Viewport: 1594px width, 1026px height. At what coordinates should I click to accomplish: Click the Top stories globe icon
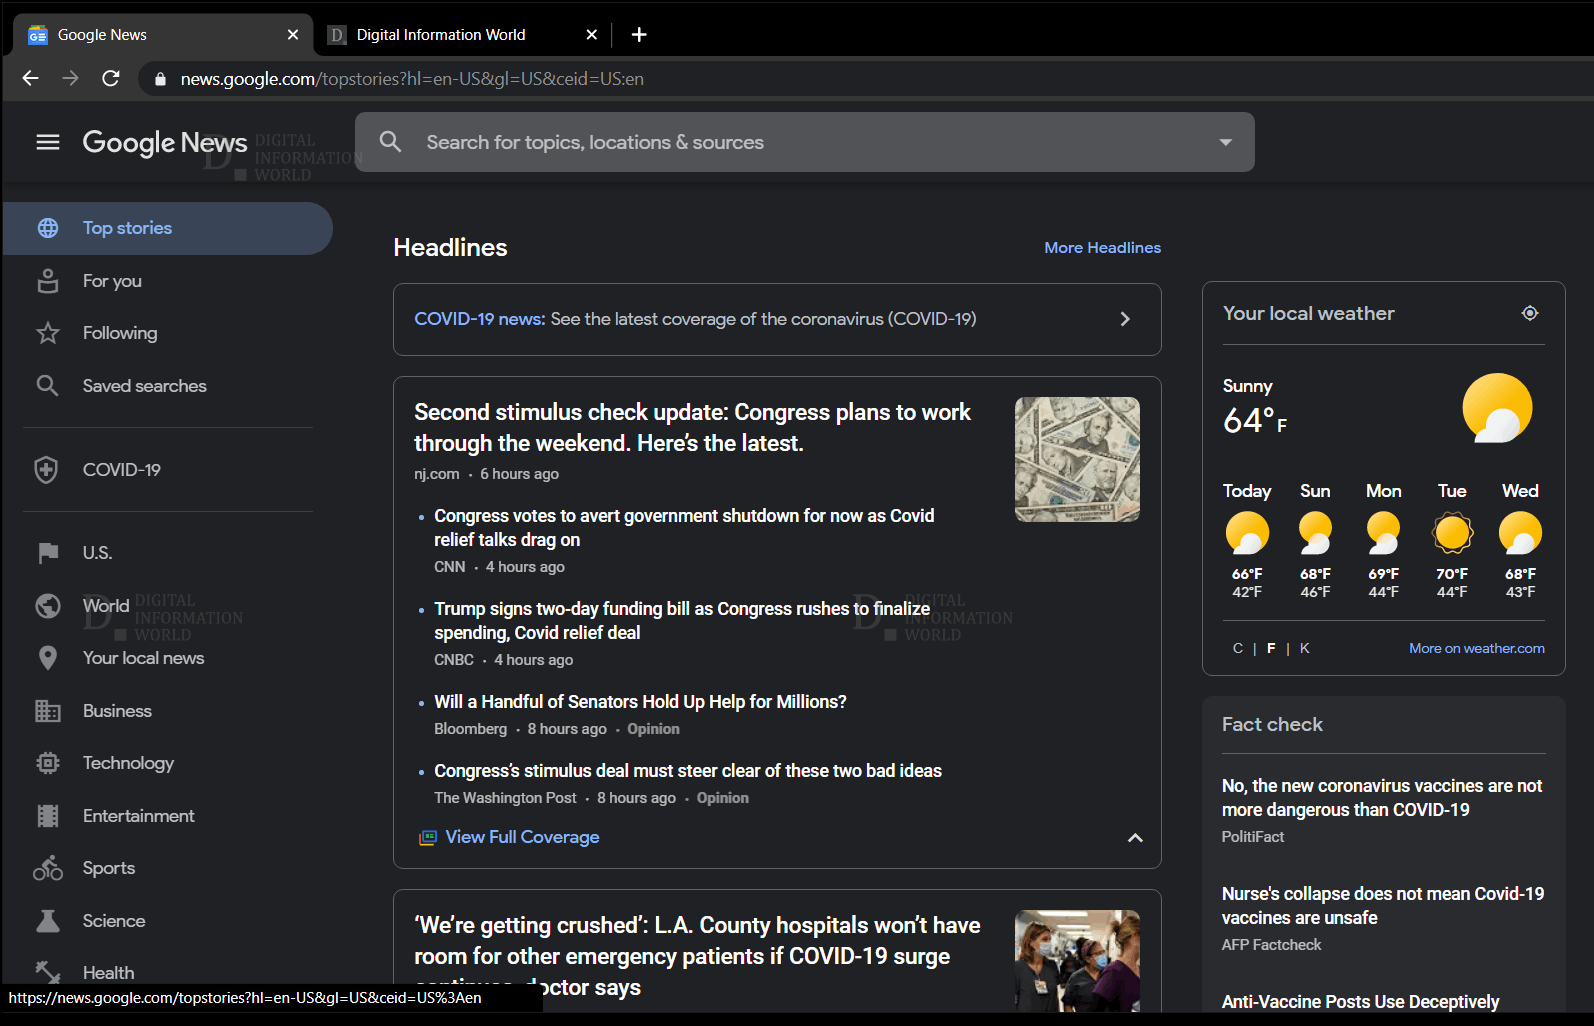[x=48, y=228]
